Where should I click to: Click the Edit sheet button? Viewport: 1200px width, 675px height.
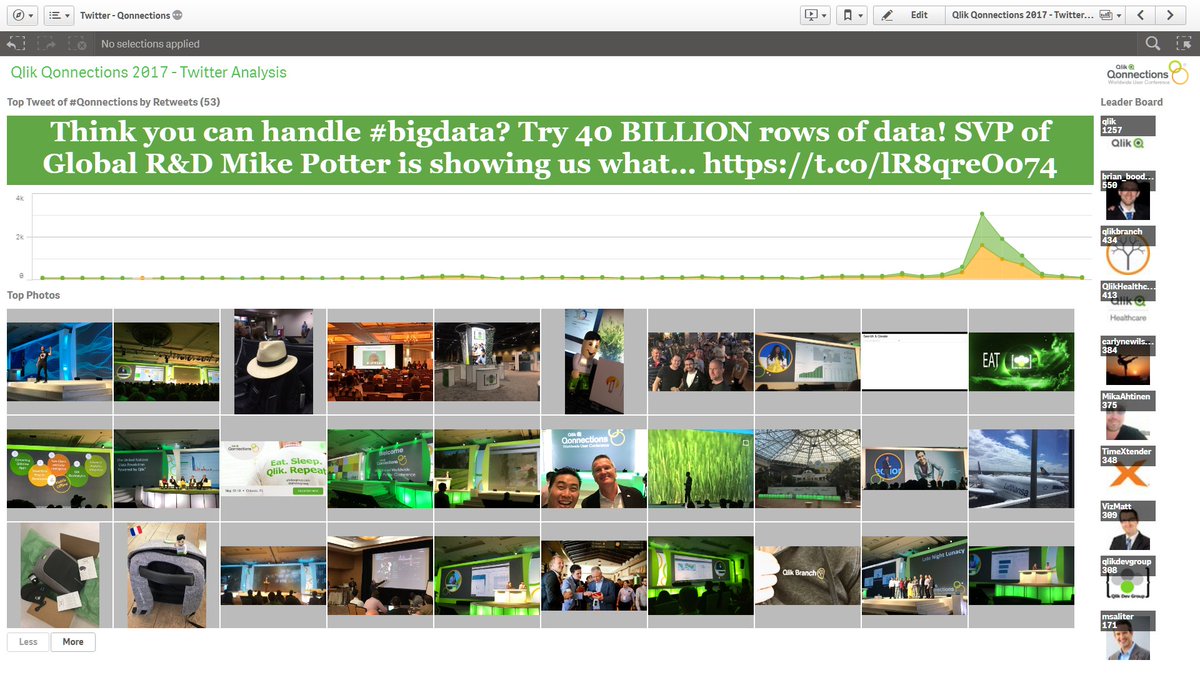[x=908, y=15]
